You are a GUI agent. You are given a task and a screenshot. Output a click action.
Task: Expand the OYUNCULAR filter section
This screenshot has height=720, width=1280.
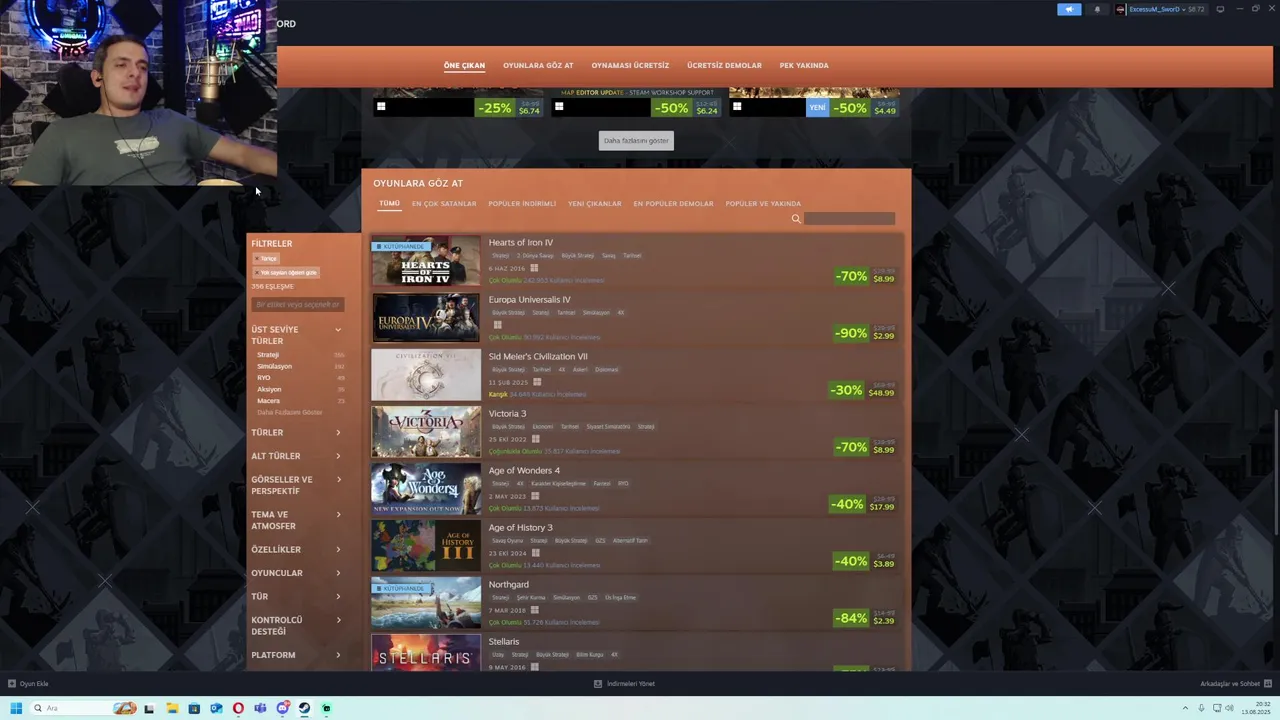coord(296,573)
